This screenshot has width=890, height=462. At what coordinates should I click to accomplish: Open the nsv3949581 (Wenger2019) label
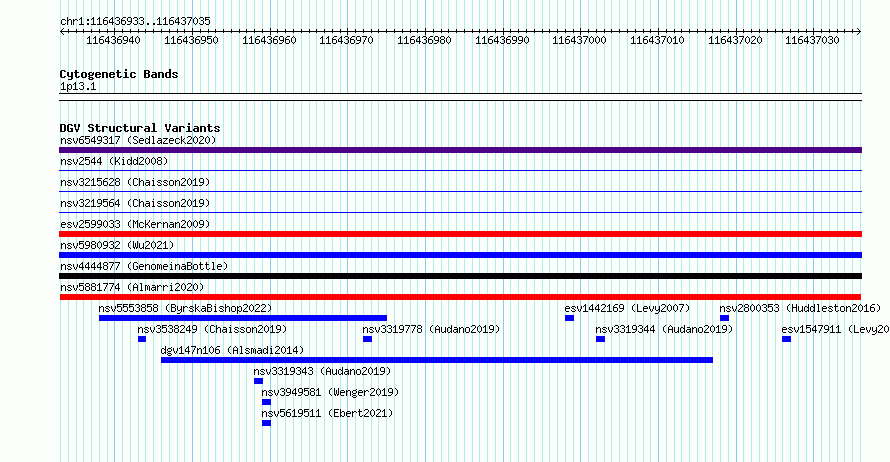[x=330, y=392]
